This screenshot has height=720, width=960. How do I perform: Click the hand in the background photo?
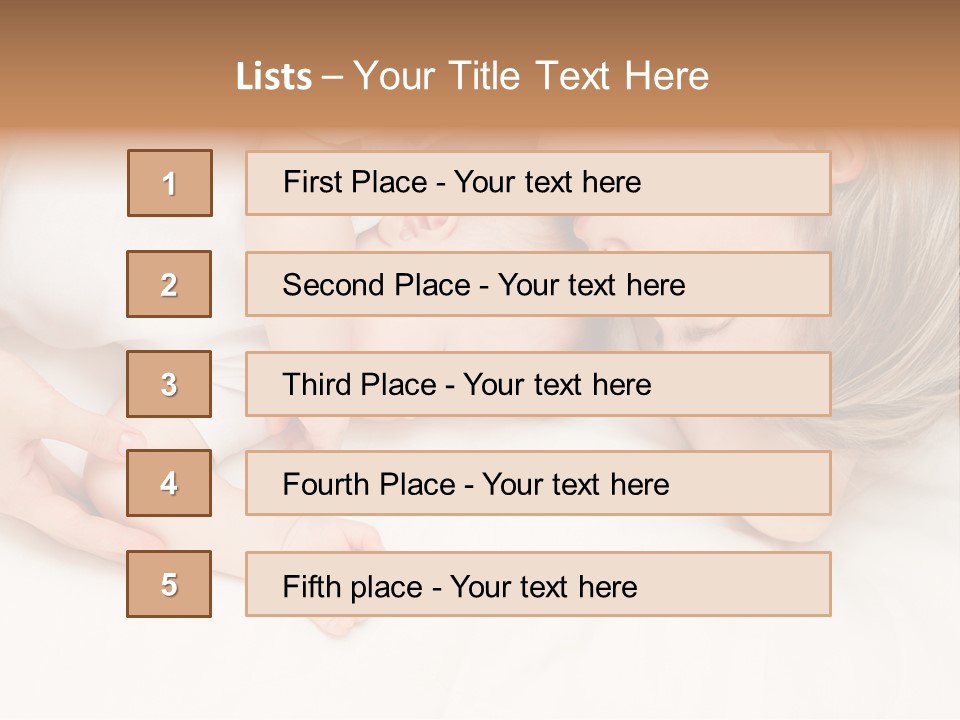pos(60,470)
